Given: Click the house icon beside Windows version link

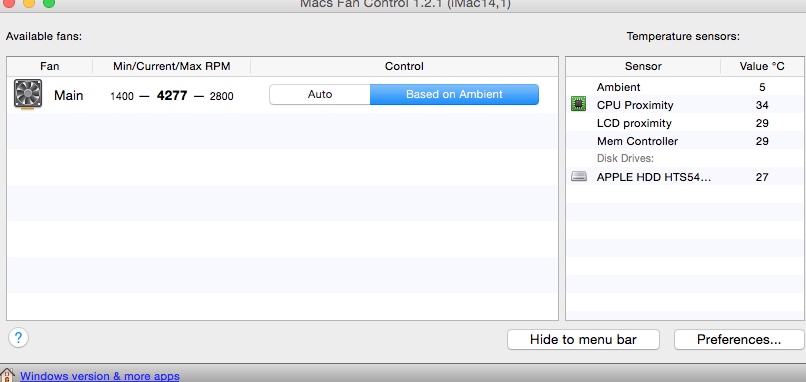Looking at the screenshot, I should point(7,375).
